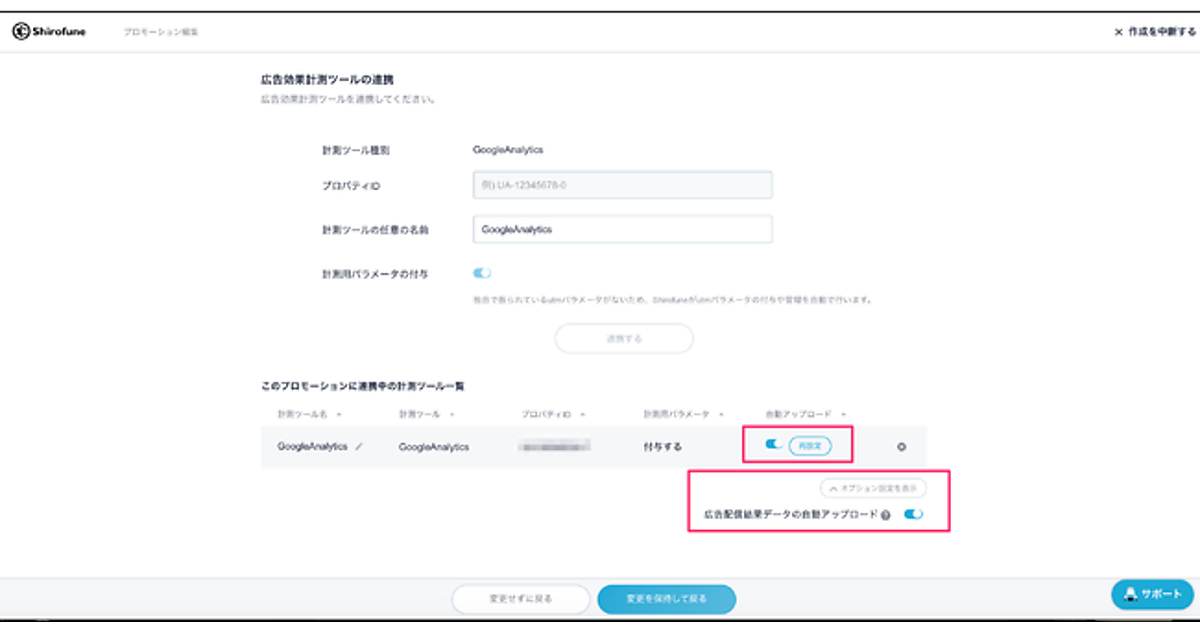The image size is (1200, 630).
Task: Click the remove icon at the end of the GoogleAnalytics row
Action: (901, 447)
